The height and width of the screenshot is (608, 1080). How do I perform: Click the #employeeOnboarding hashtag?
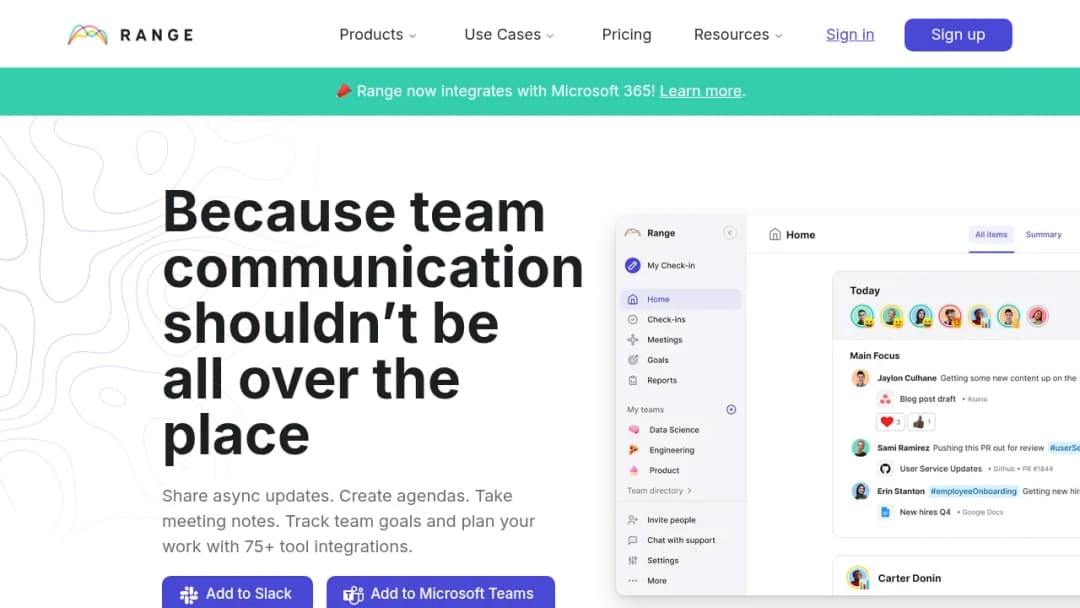click(973, 491)
